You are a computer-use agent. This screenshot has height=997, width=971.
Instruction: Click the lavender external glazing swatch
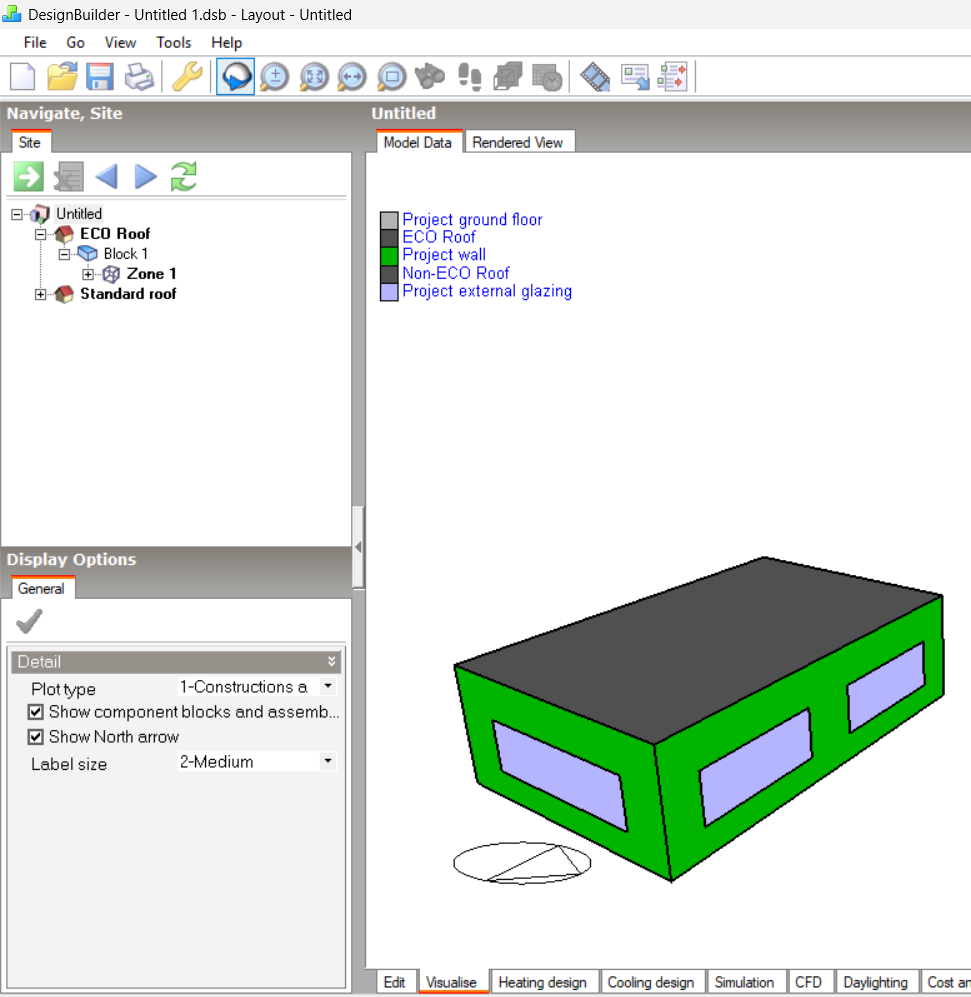coord(389,292)
